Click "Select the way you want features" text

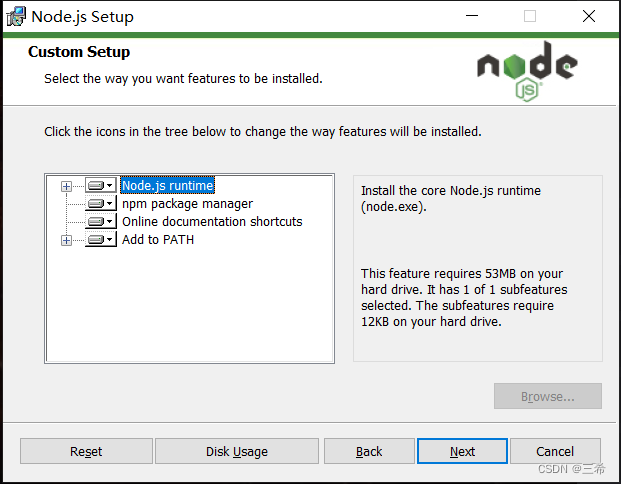pos(183,79)
